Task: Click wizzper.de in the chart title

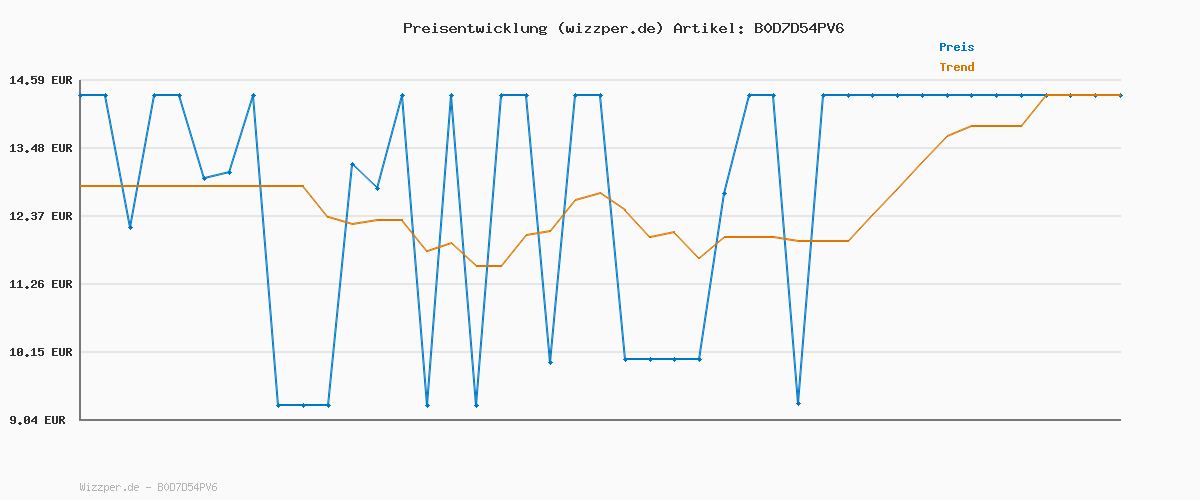Action: coord(610,28)
